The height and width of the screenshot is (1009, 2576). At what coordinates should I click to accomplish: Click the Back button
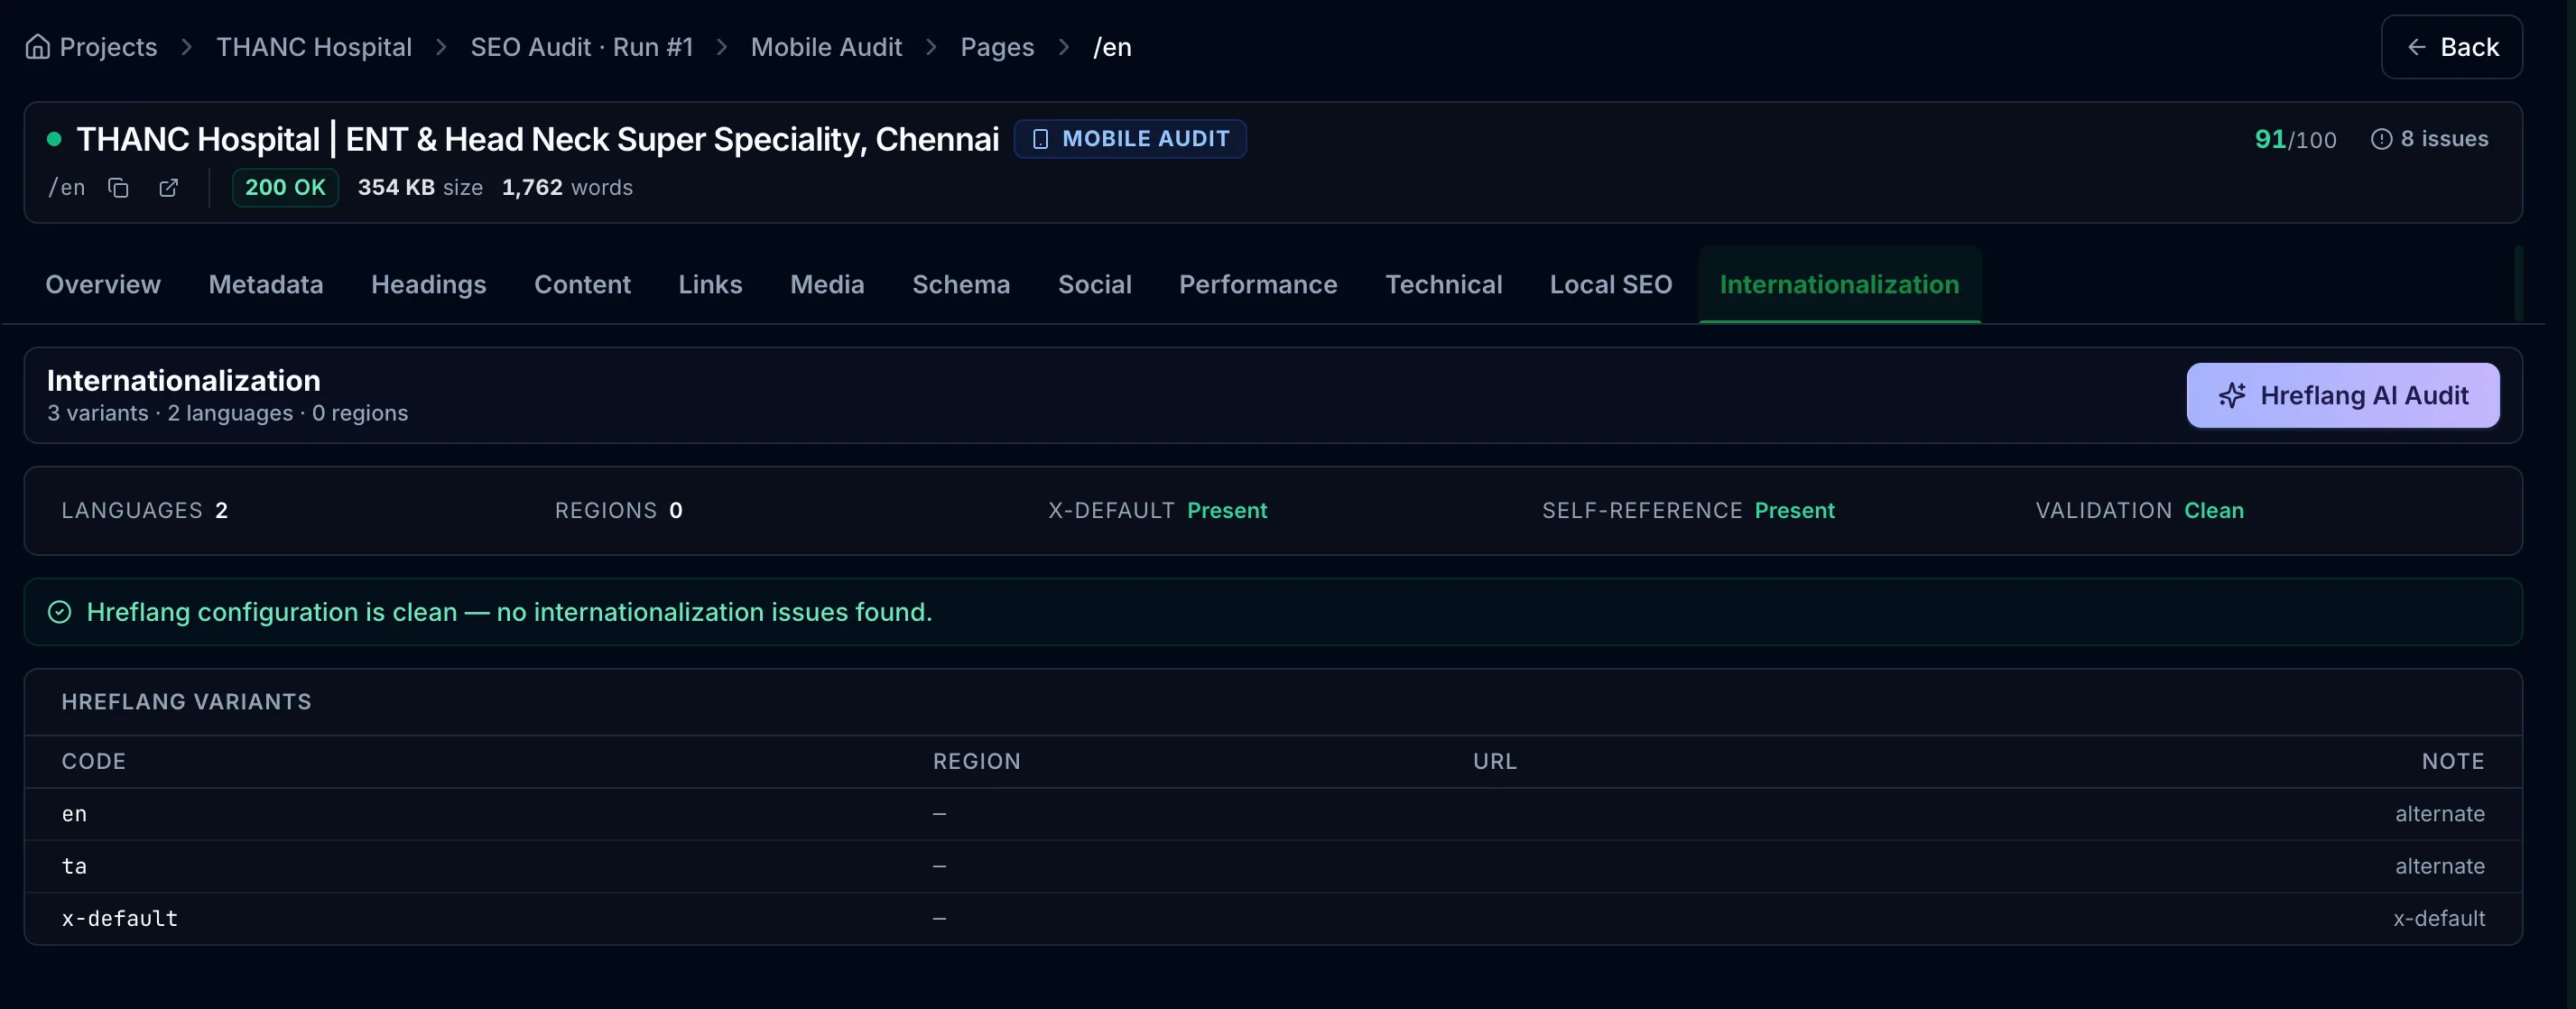[x=2451, y=47]
